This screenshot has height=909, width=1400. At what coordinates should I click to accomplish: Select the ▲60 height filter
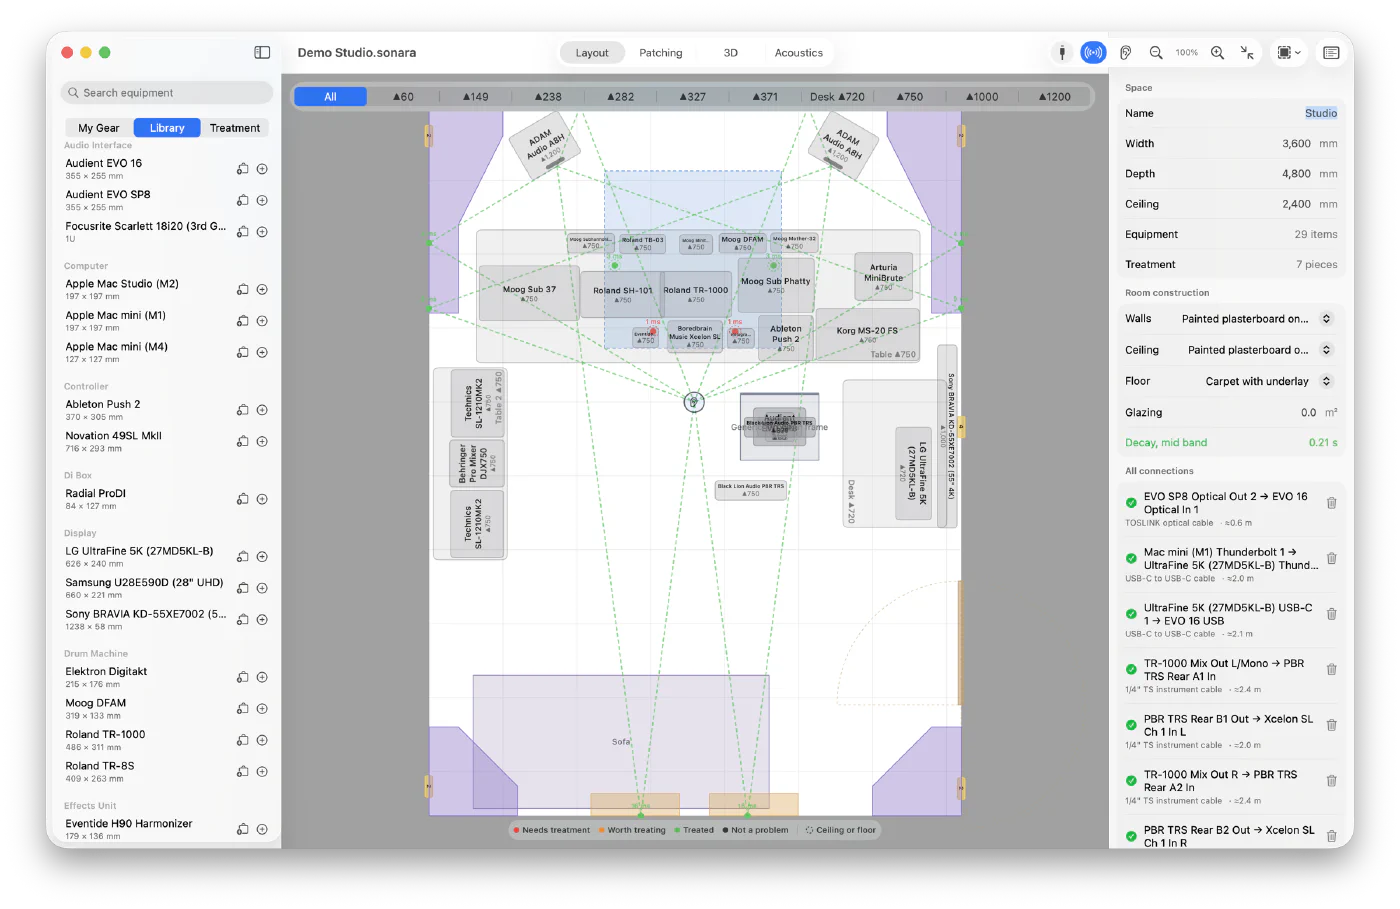pos(403,97)
